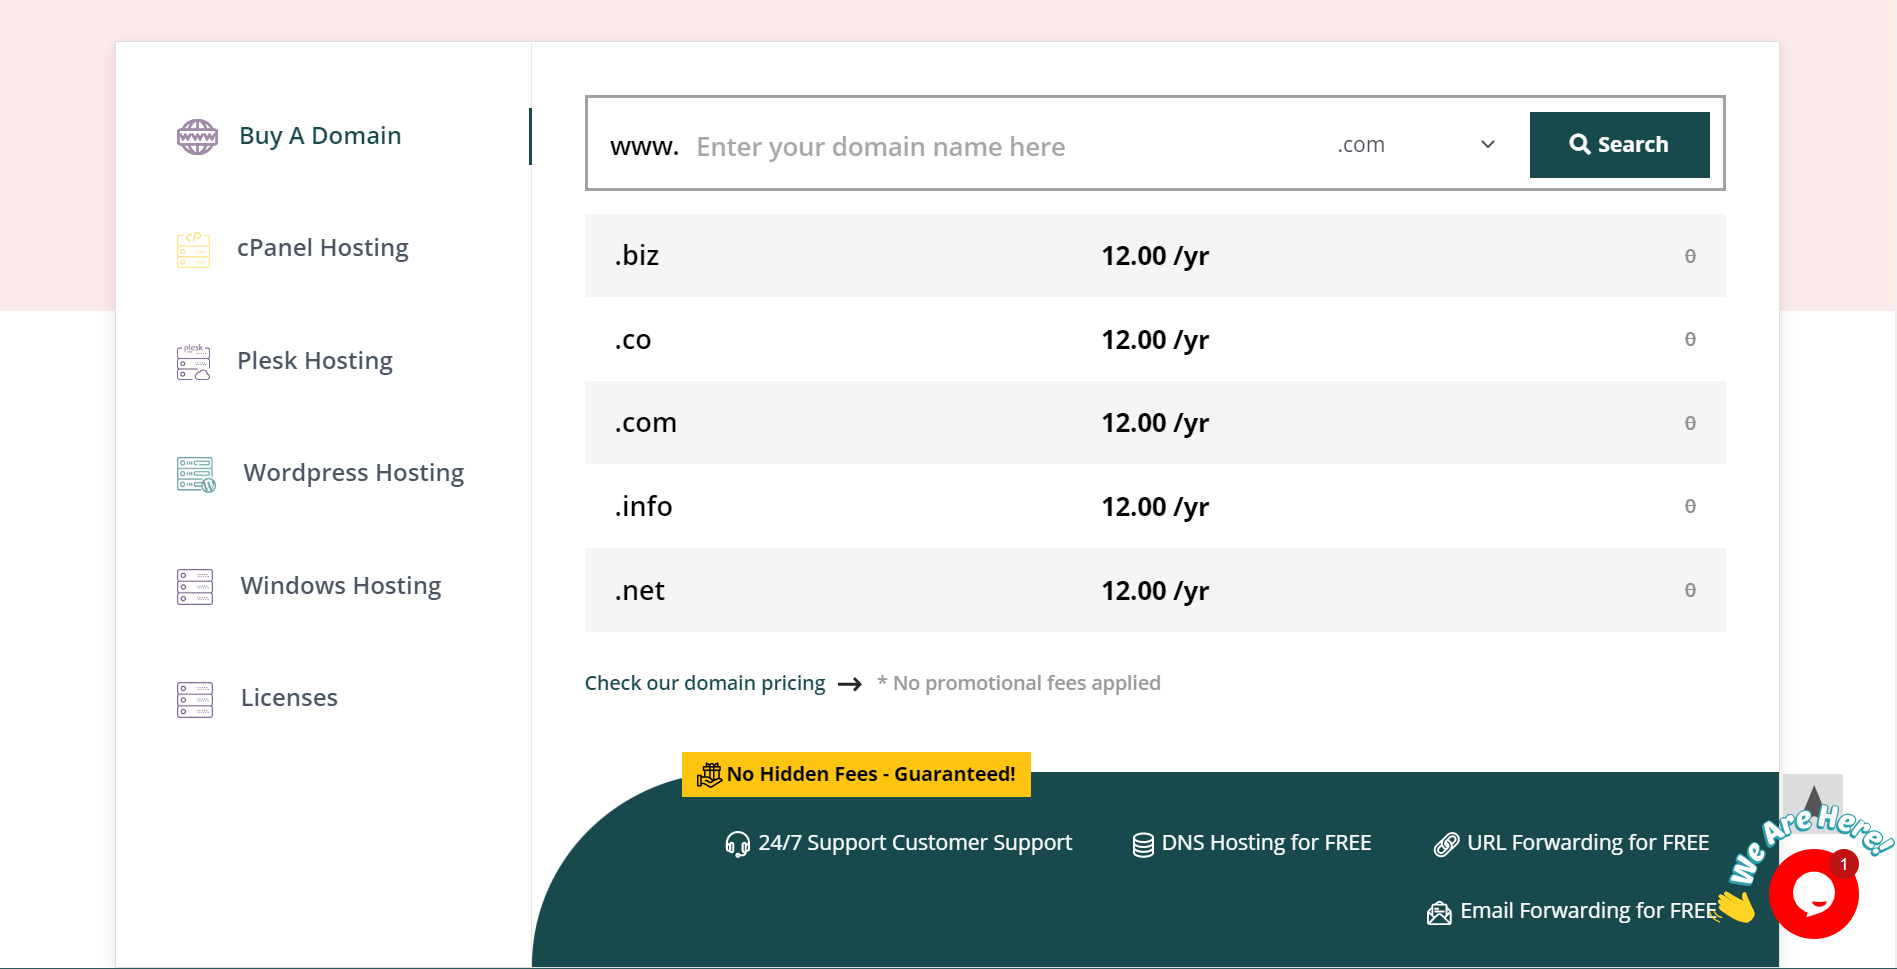Click the No Hidden Fees badge

coord(856,774)
